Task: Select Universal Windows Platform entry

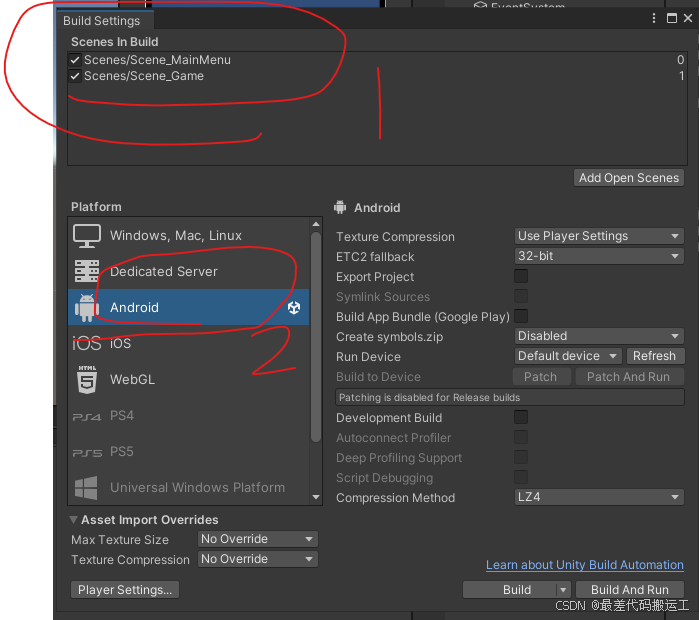Action: (189, 488)
